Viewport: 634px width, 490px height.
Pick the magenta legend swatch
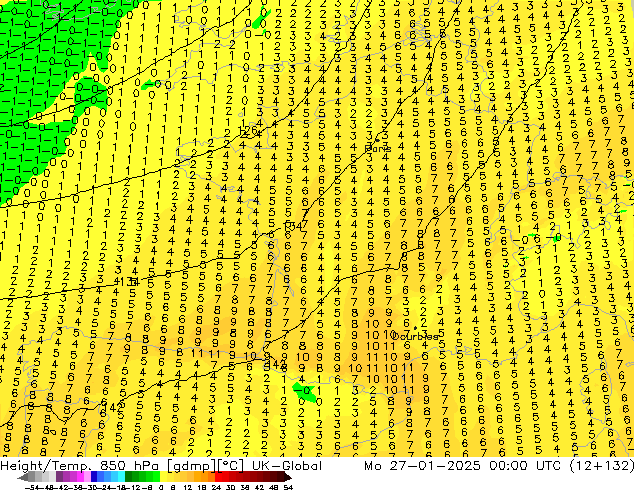[80, 477]
